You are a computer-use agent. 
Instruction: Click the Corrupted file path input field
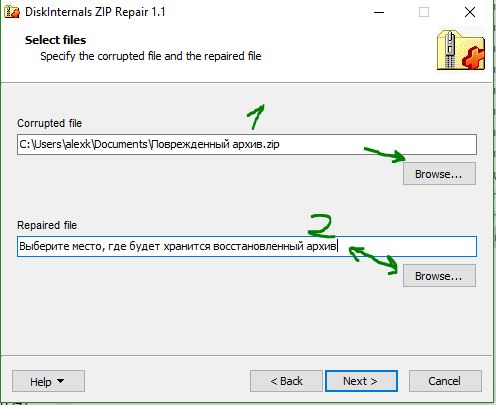click(247, 144)
